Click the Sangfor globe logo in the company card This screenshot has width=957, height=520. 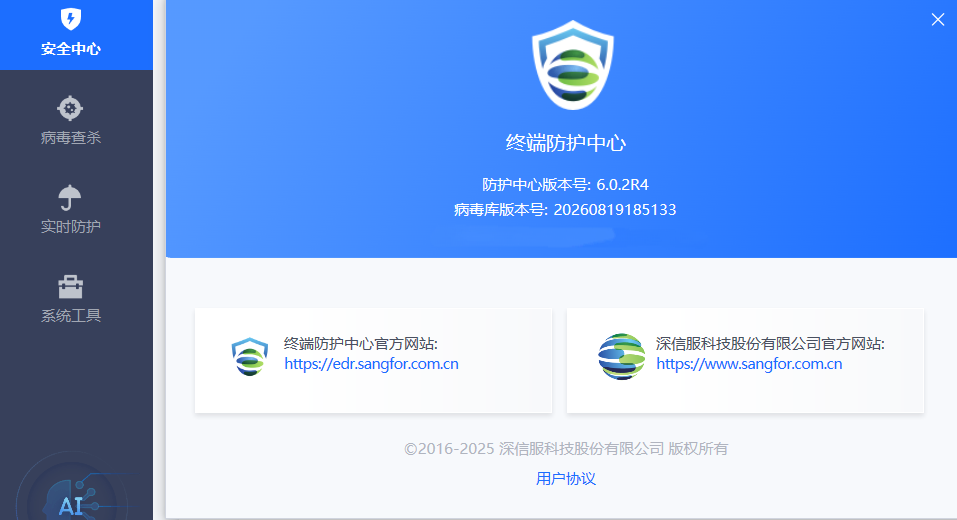(621, 356)
